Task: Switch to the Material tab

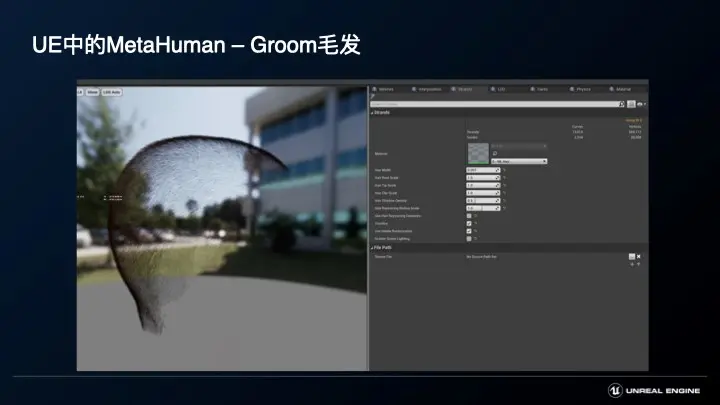Action: 620,89
